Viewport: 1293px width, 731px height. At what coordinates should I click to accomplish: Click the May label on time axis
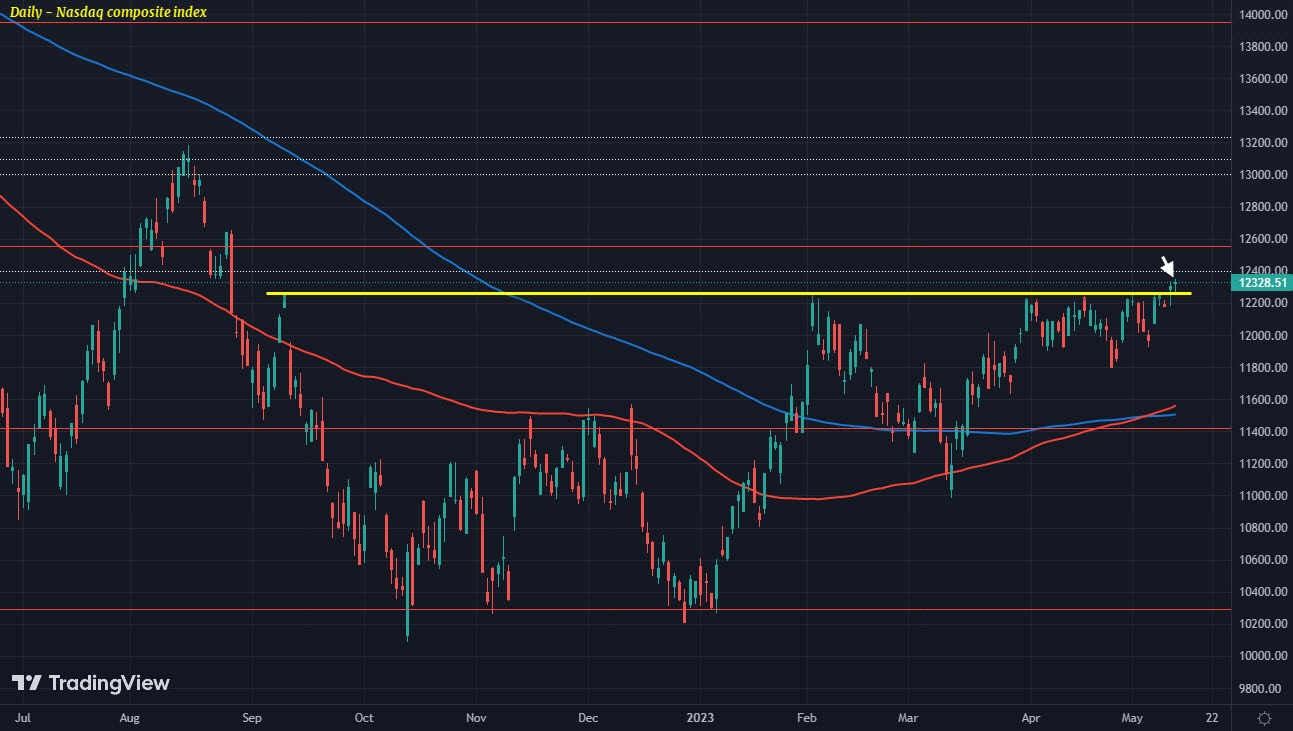point(1132,718)
